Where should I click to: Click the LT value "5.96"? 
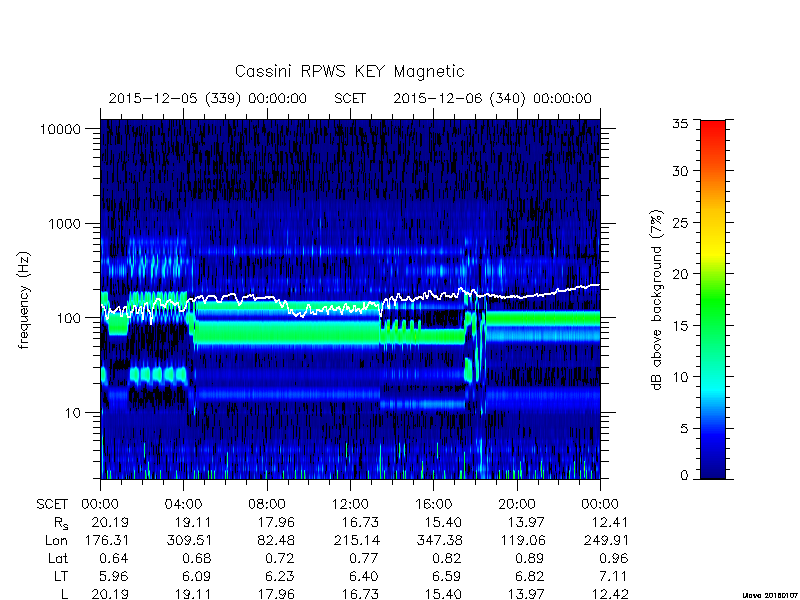click(114, 576)
